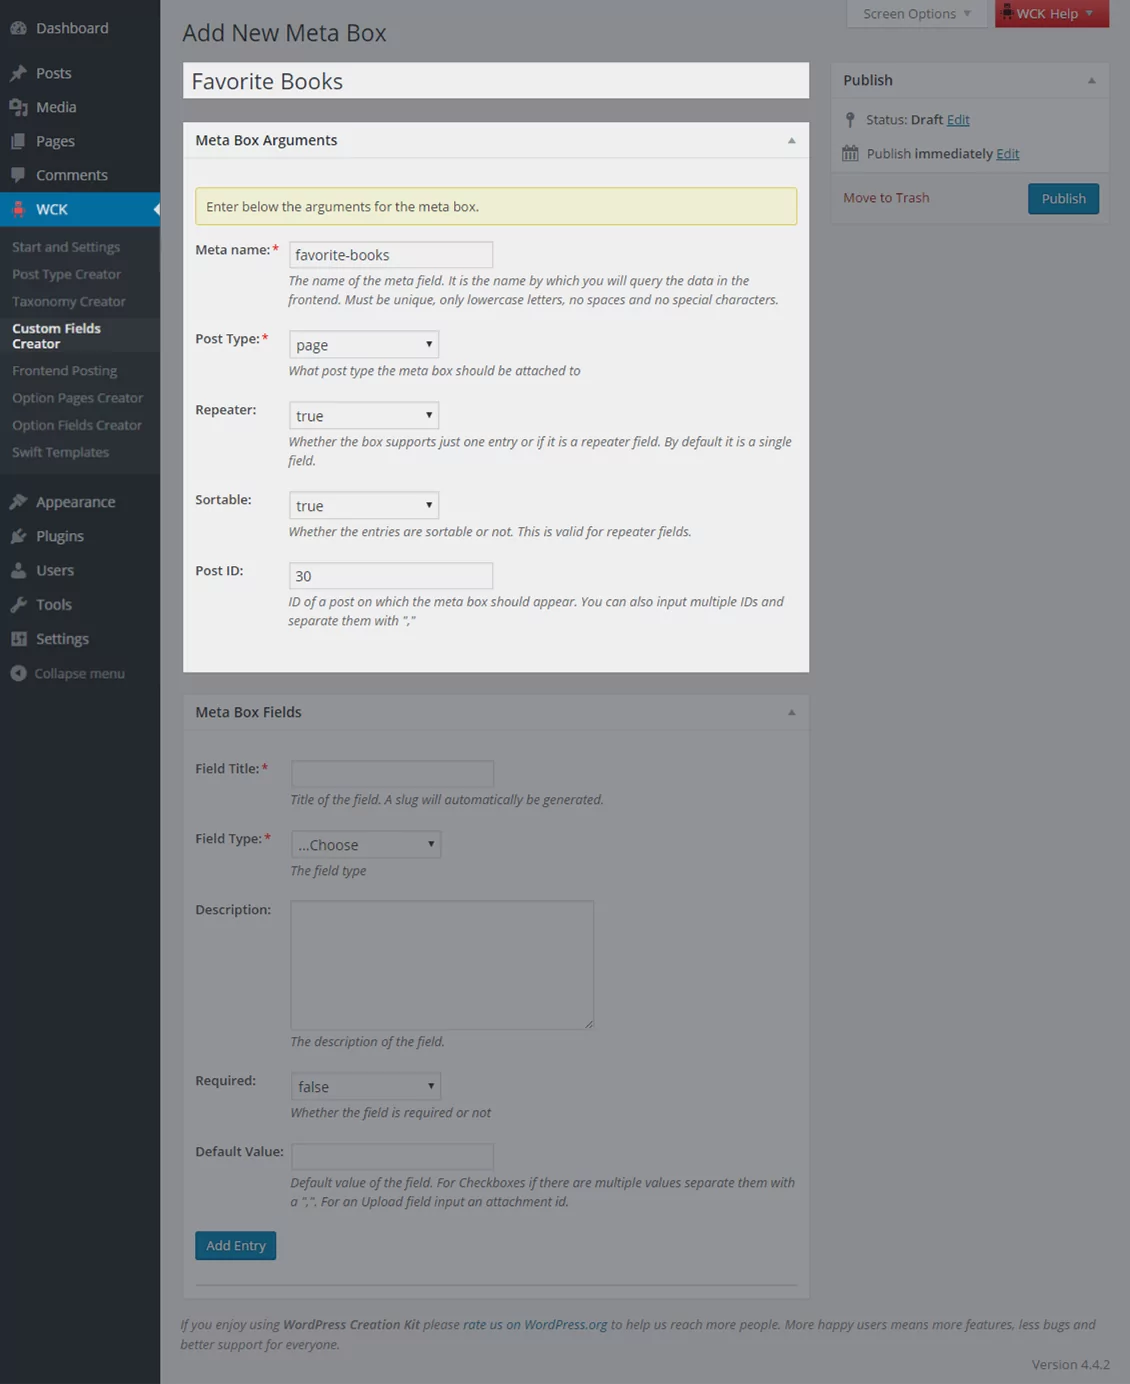The height and width of the screenshot is (1384, 1130).
Task: Click Edit link next to Status Draft
Action: point(958,120)
